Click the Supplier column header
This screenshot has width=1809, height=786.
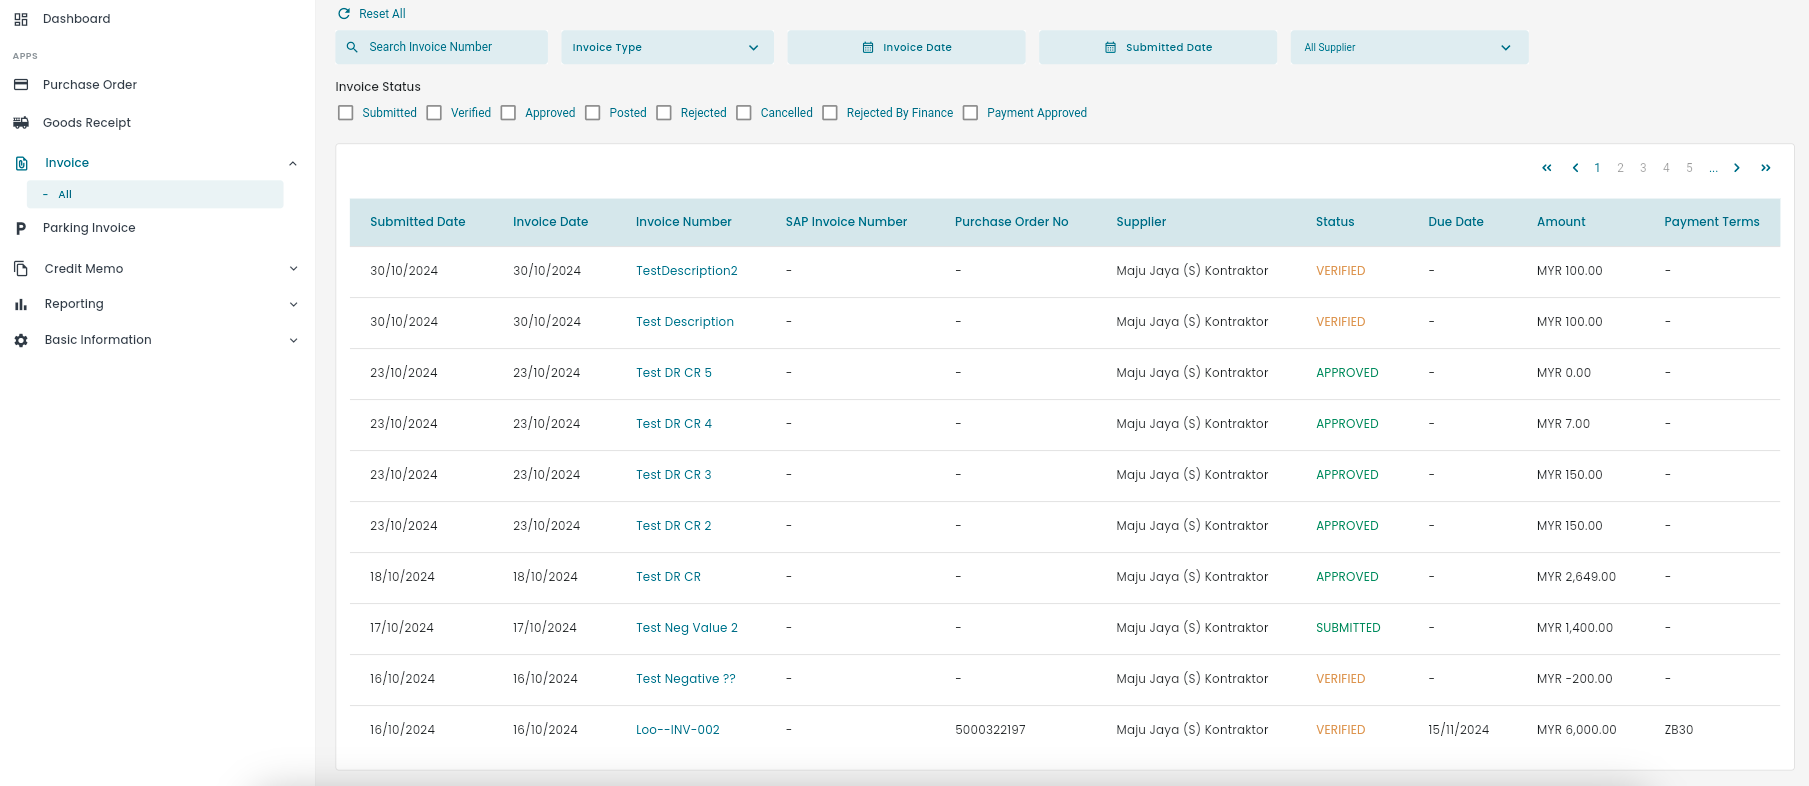click(x=1141, y=222)
